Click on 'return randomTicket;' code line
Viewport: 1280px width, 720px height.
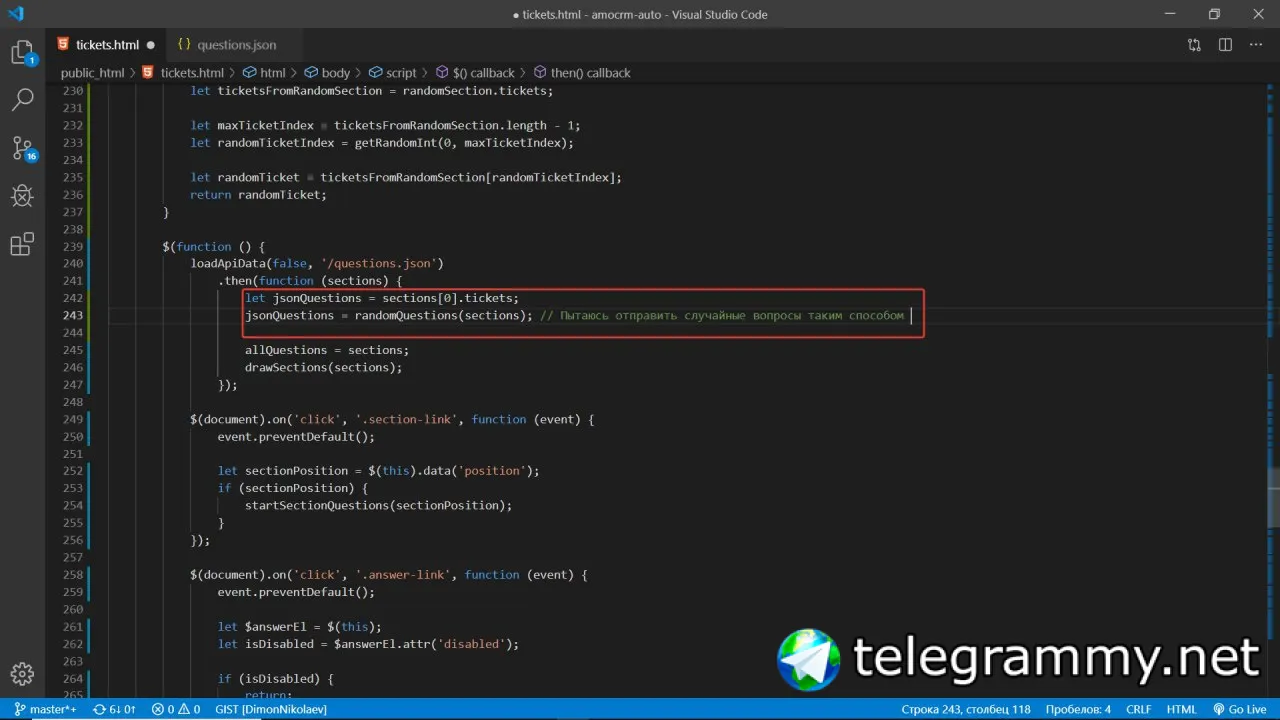[x=258, y=194]
